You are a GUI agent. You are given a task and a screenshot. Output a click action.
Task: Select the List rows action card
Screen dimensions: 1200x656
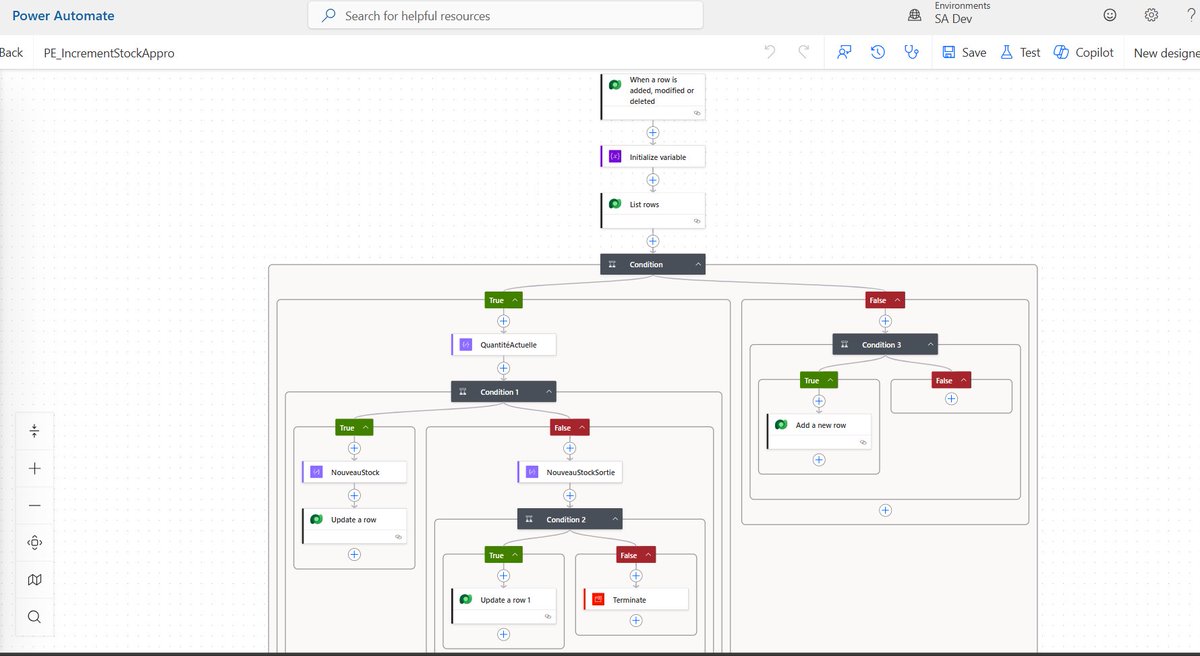(x=653, y=210)
